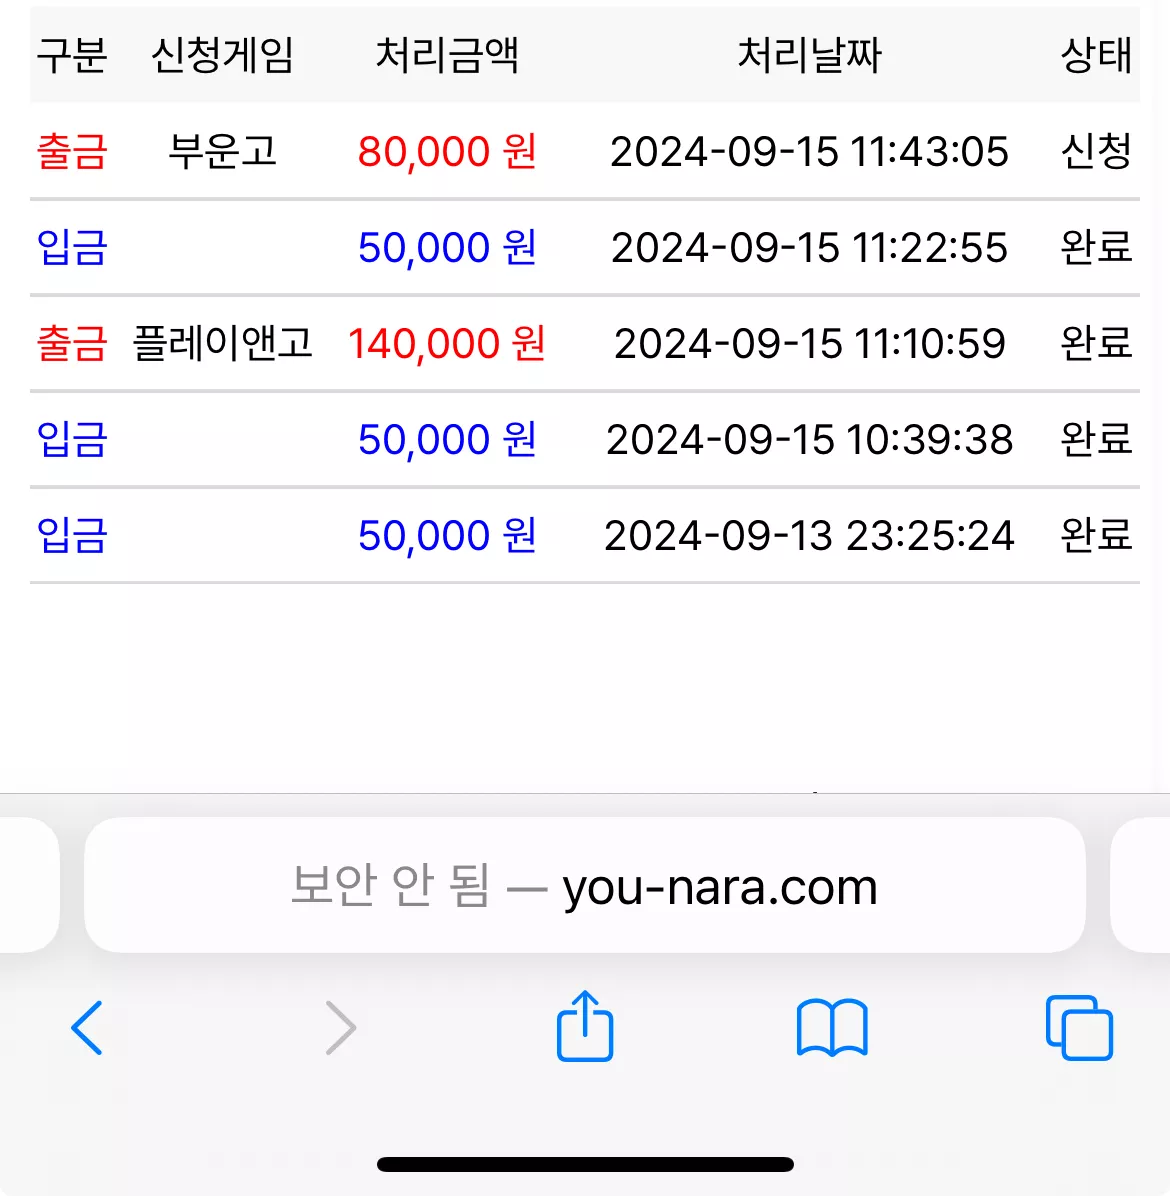This screenshot has height=1196, width=1170.
Task: Click the 140,000 원 withdrawal amount
Action: [x=447, y=343]
